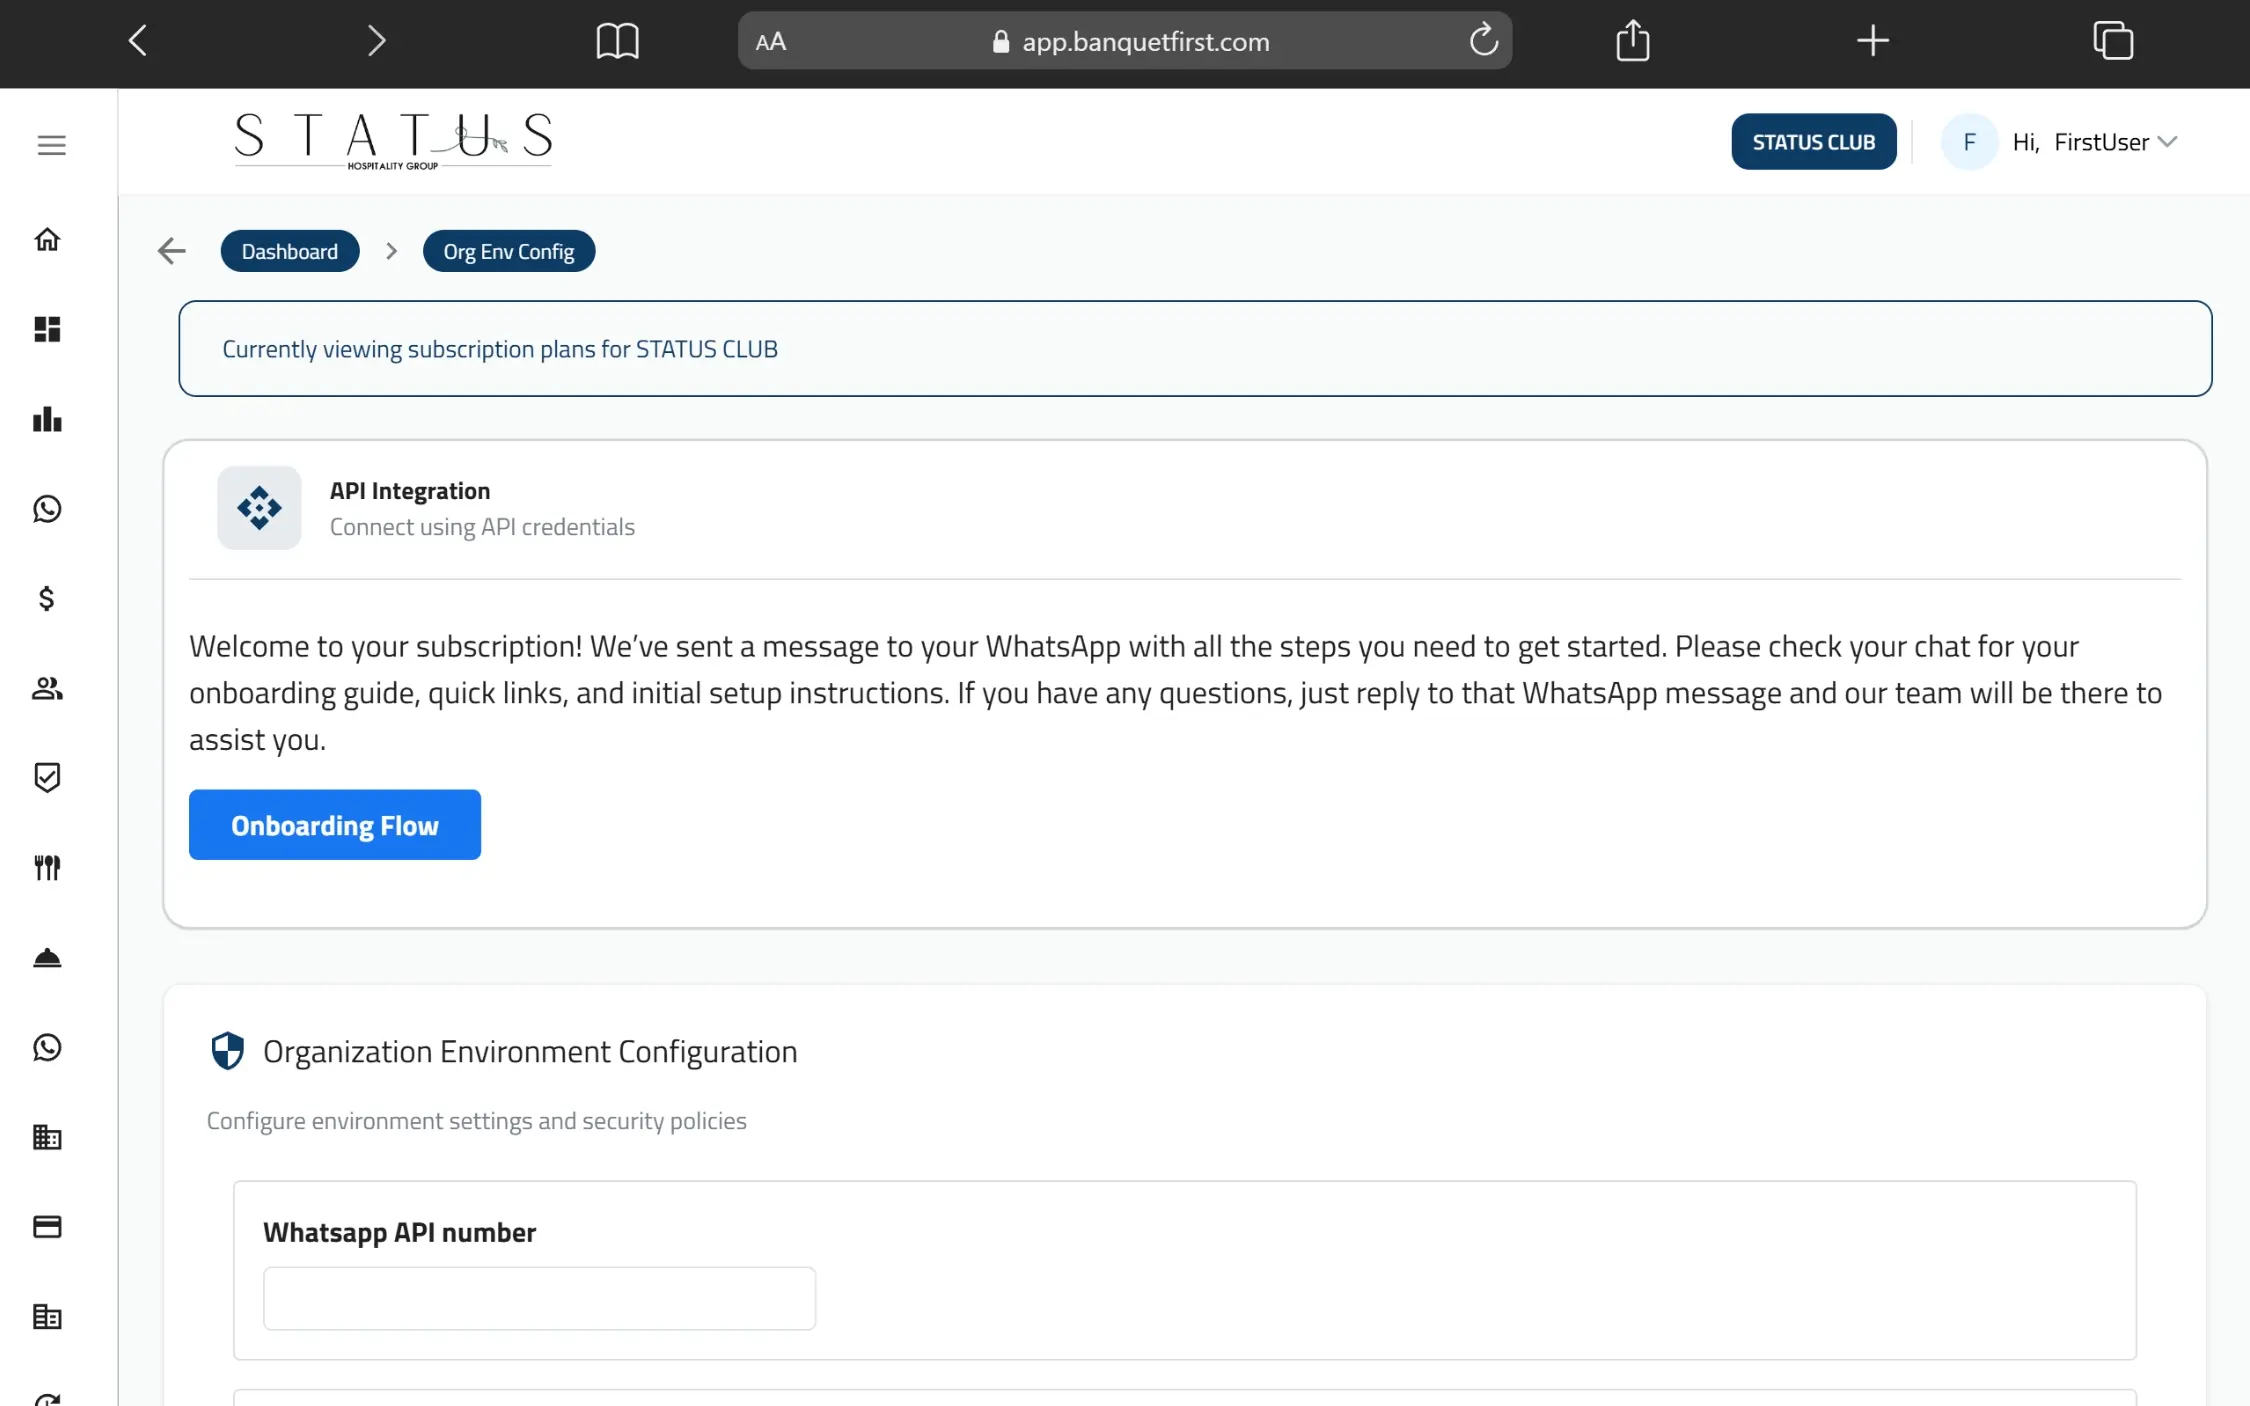Viewport: 2250px width, 1406px height.
Task: Select the members icon in sidebar
Action: (47, 688)
